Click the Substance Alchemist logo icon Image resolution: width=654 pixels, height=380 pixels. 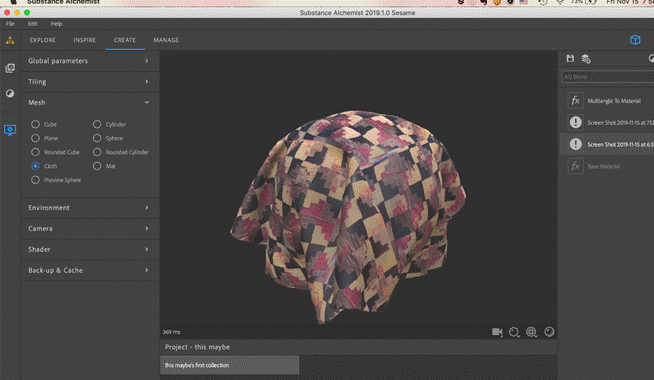[10, 40]
